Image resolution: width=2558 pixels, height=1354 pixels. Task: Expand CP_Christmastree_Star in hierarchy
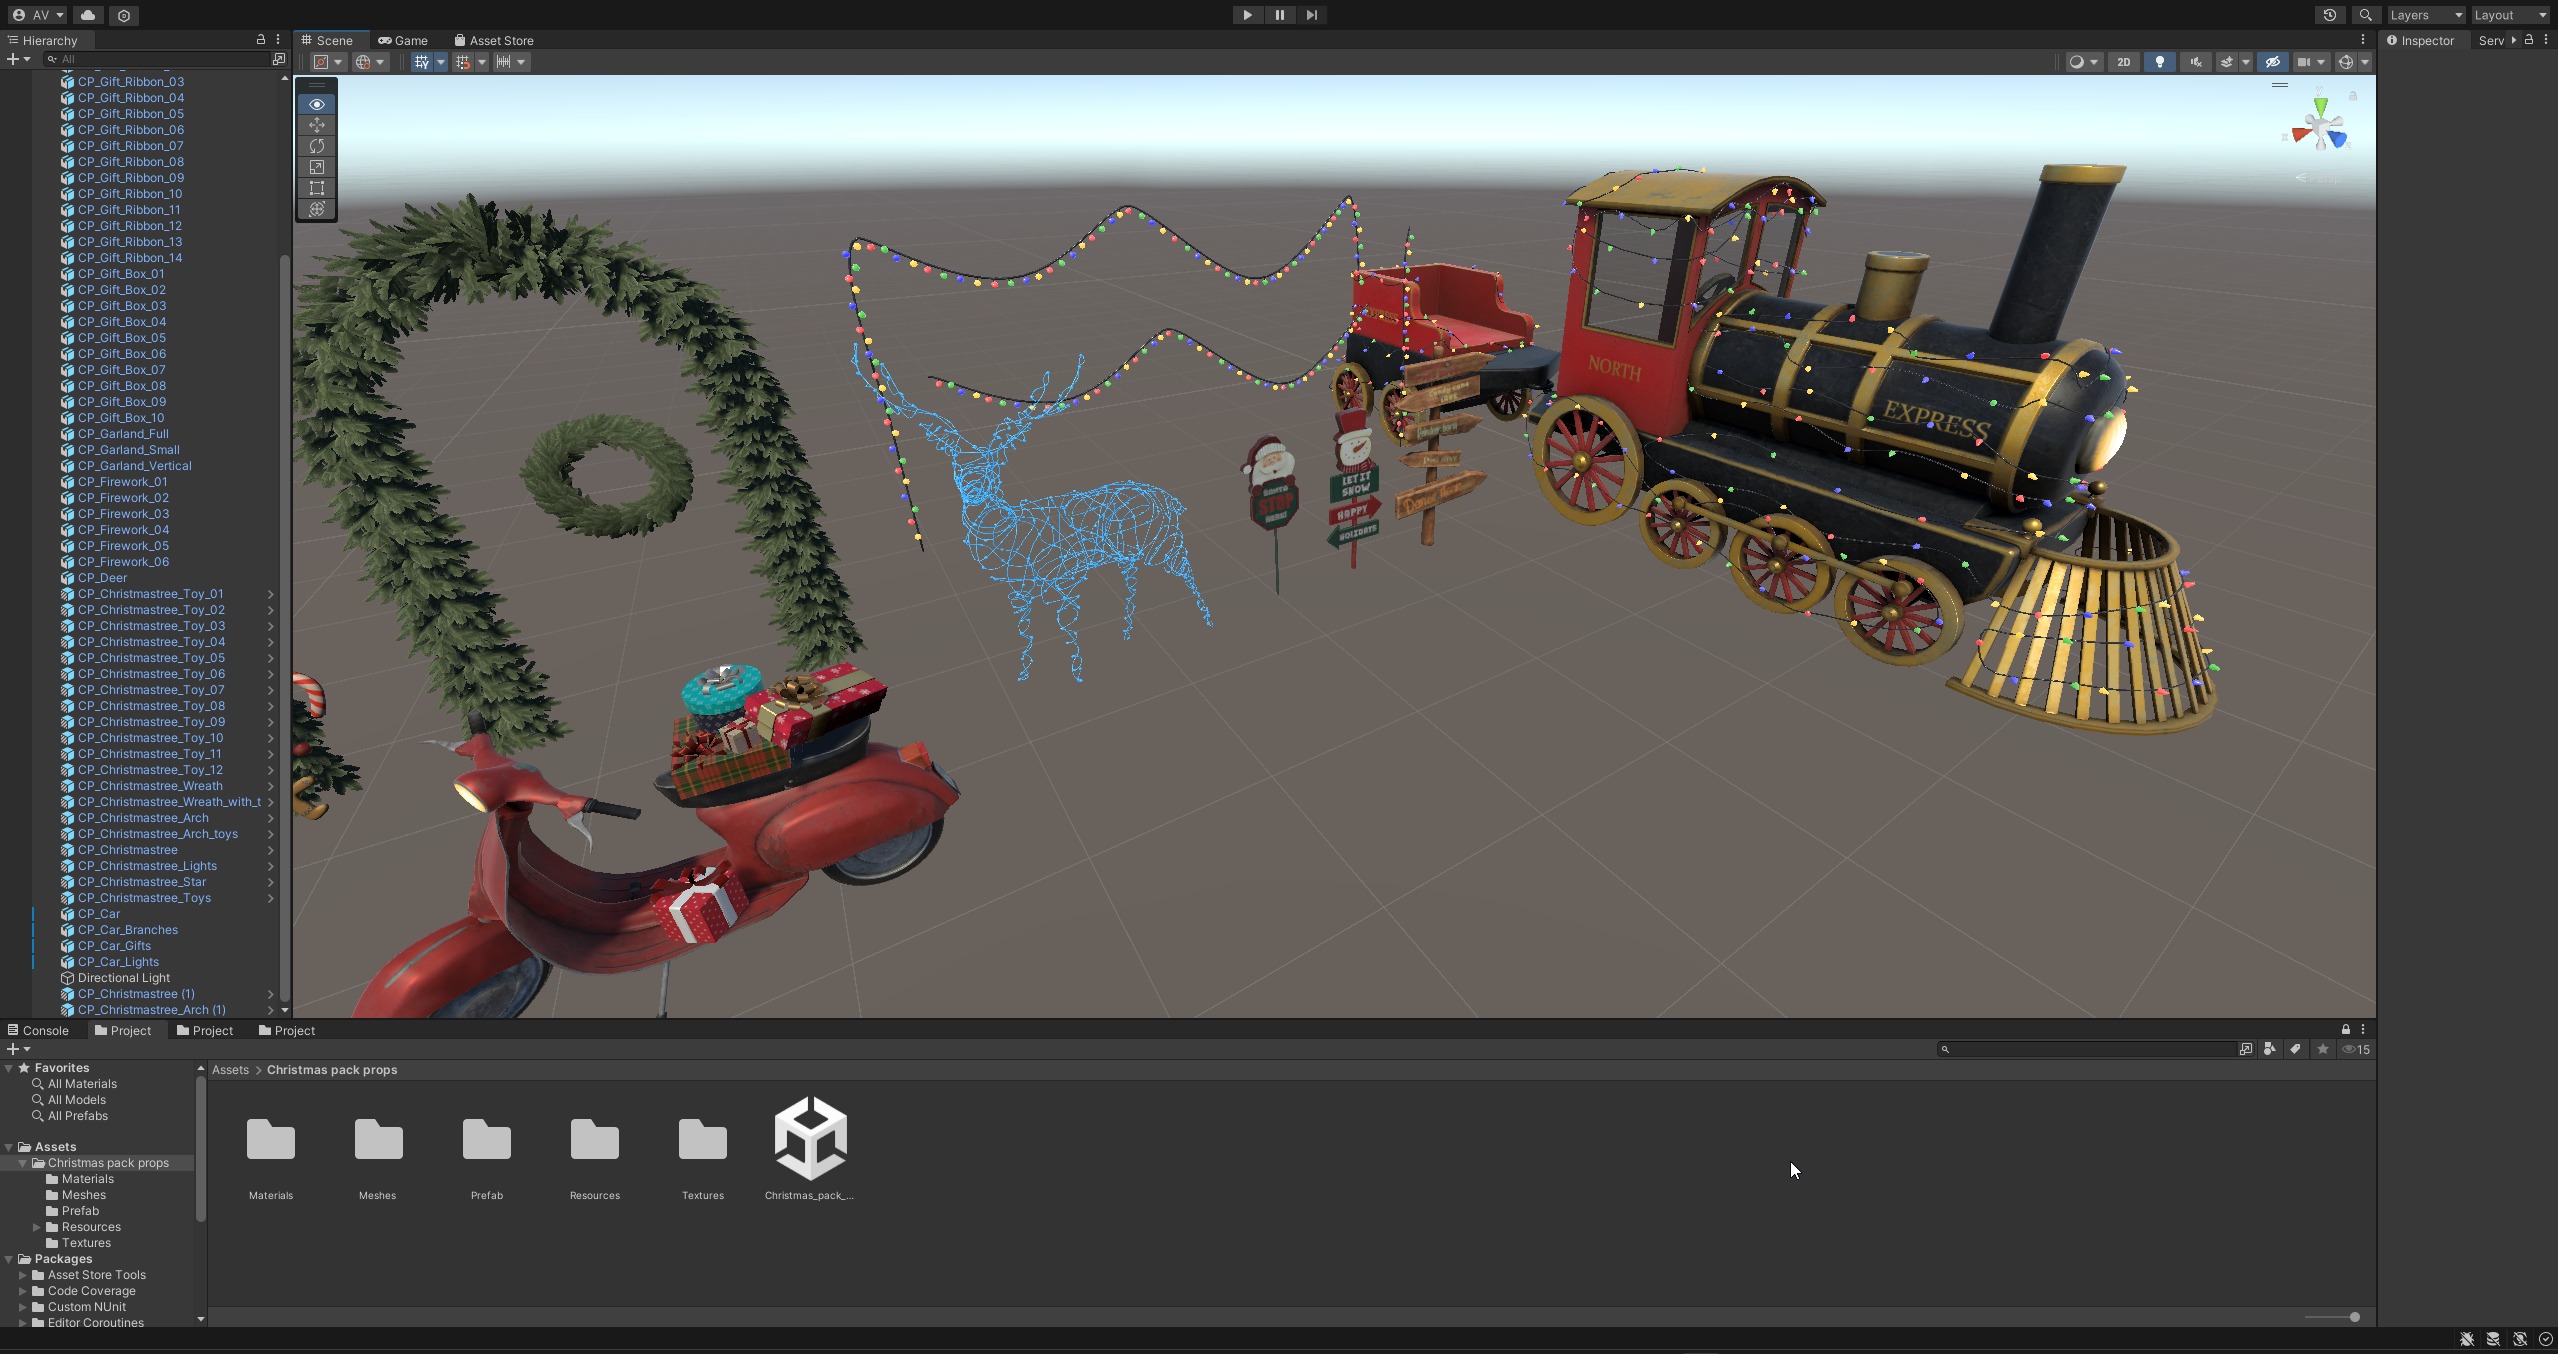270,882
